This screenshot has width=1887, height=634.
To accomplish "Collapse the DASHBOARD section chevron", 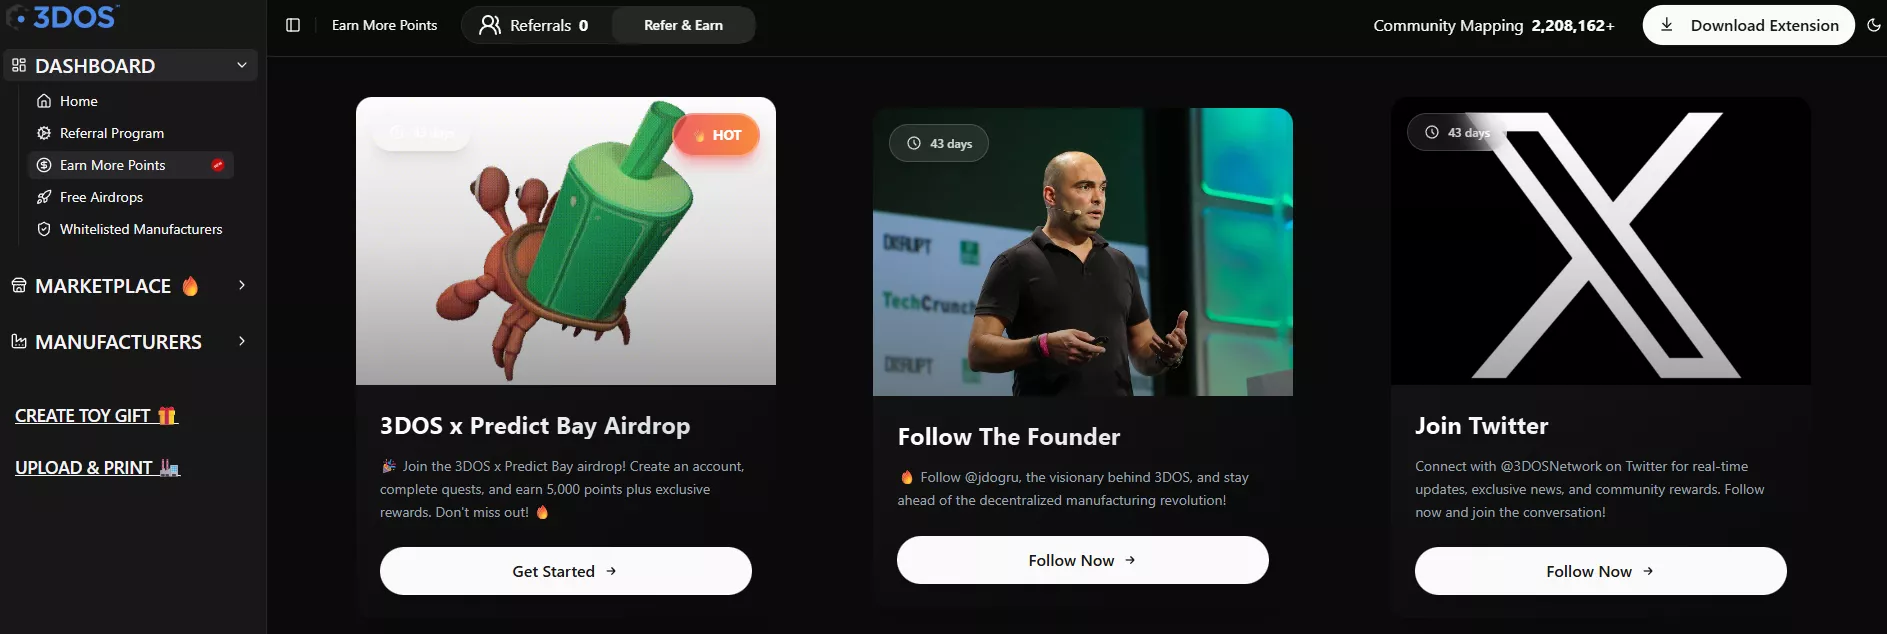I will [x=241, y=65].
